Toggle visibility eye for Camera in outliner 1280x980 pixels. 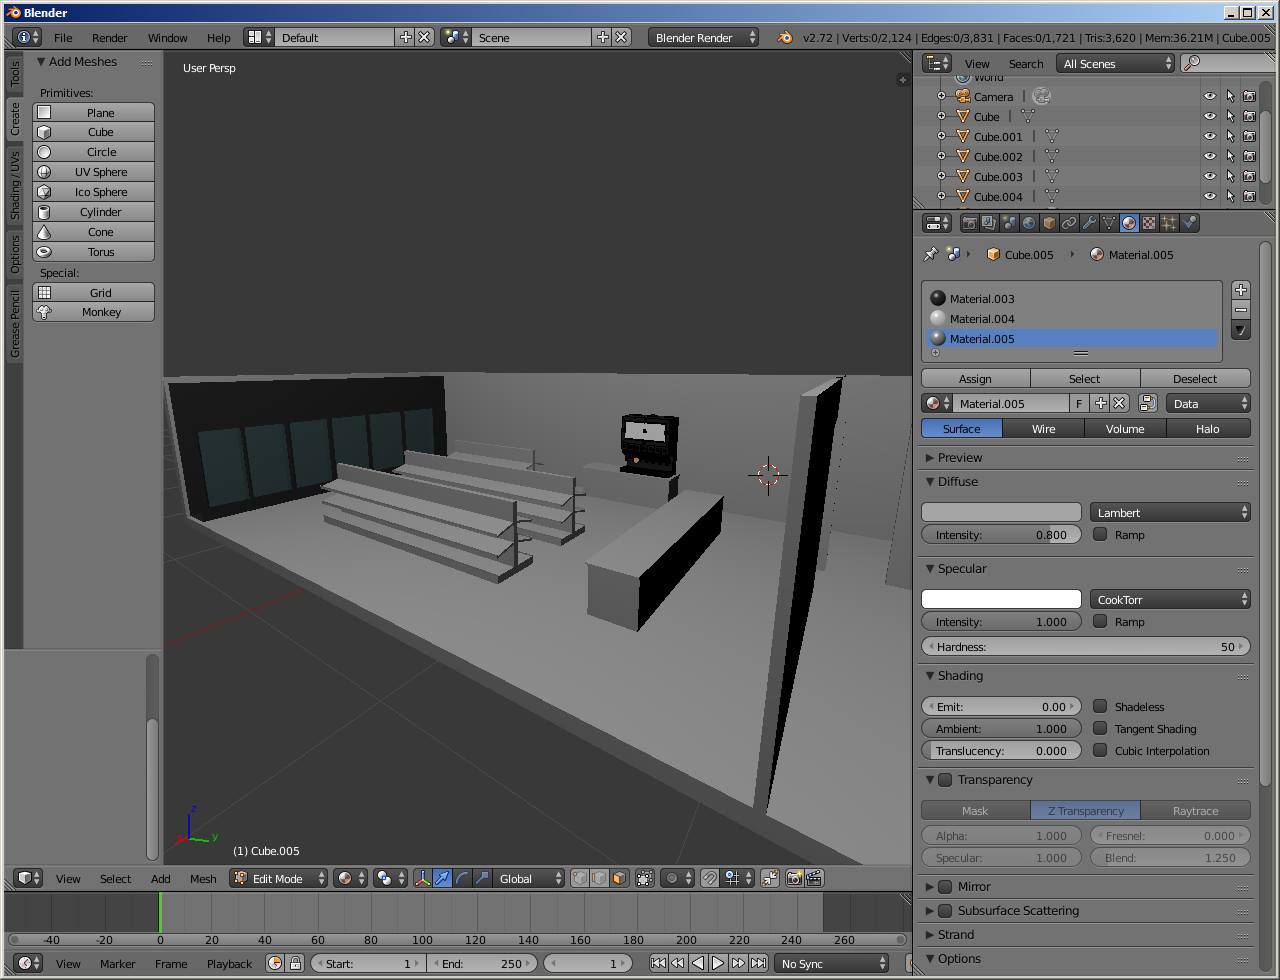pyautogui.click(x=1210, y=96)
